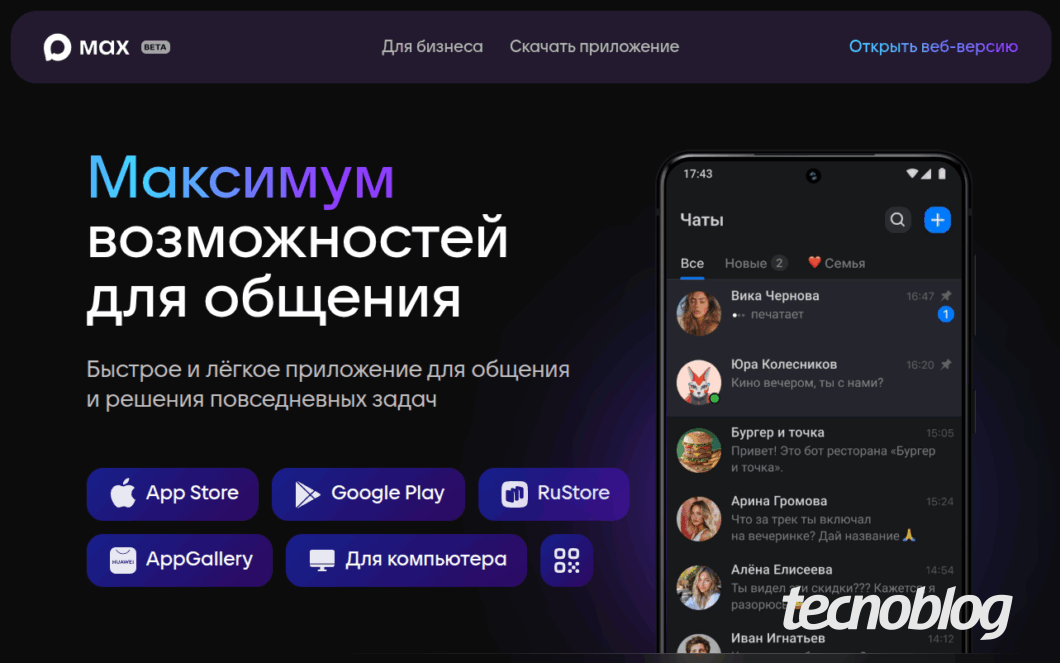The height and width of the screenshot is (663, 1060).
Task: Open the Семья chat folder
Action: (x=840, y=263)
